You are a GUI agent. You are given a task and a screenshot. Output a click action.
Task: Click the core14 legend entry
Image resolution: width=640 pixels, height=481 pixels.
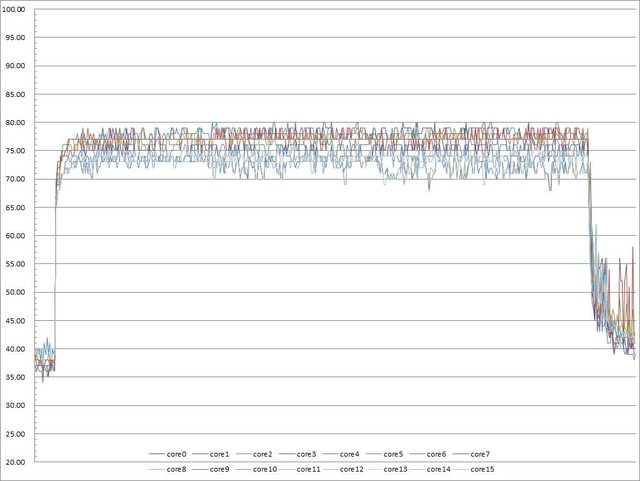coord(438,468)
